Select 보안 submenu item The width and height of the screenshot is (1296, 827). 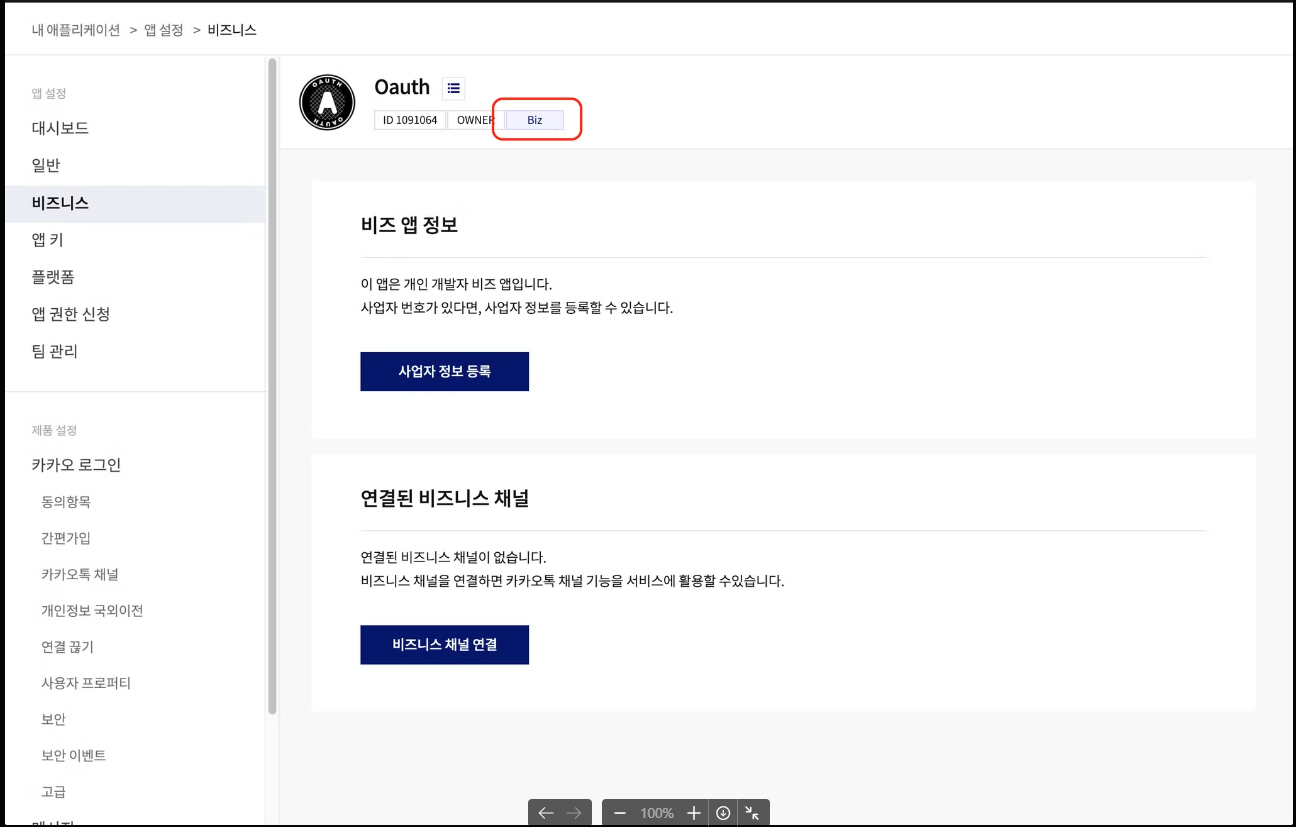[x=53, y=719]
